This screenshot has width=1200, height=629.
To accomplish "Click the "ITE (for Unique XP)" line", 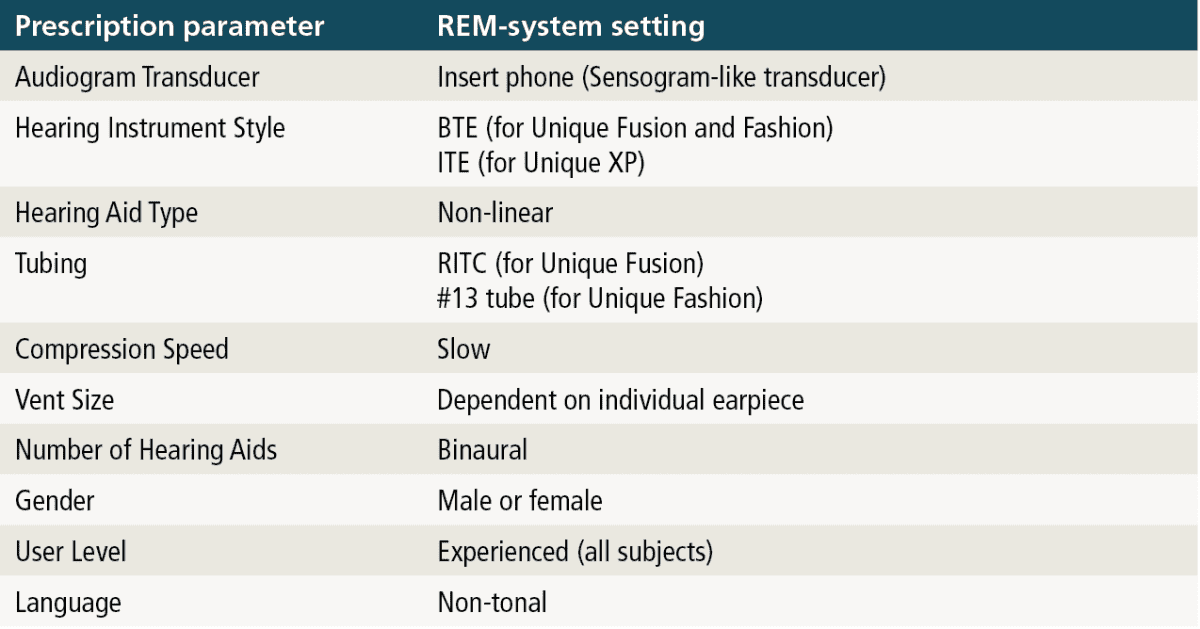I will coord(541,162).
